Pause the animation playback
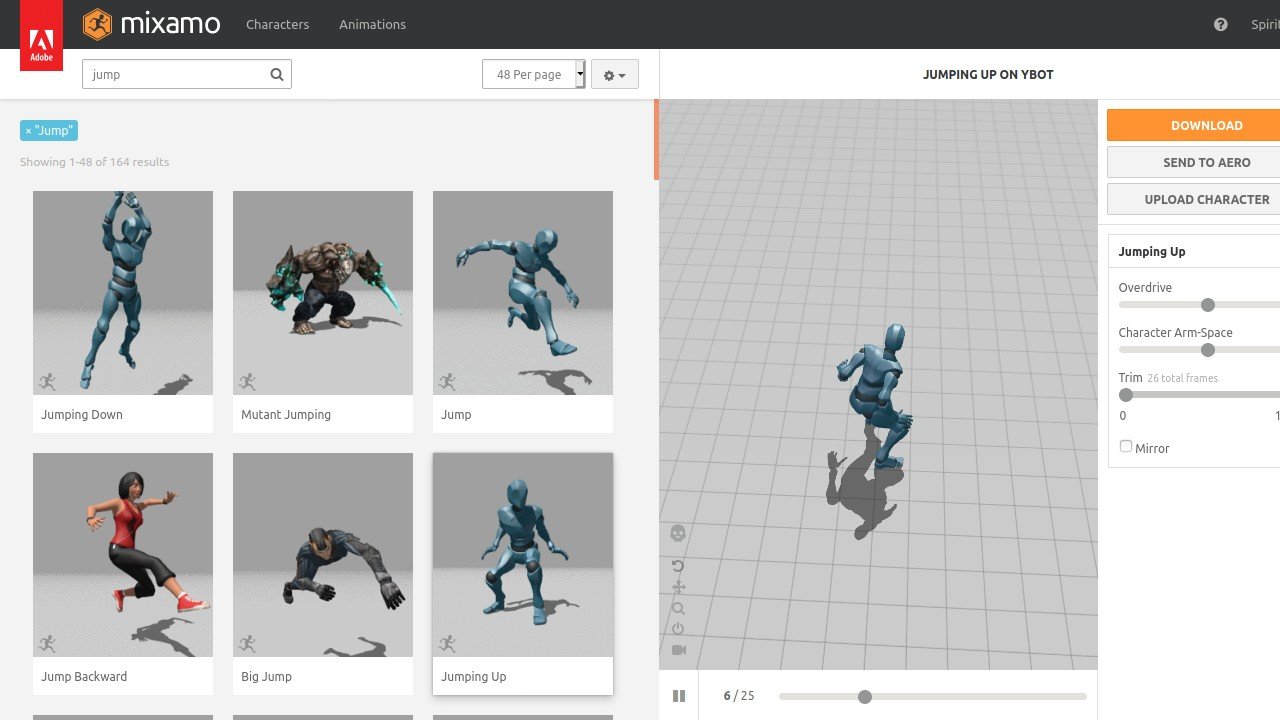This screenshot has height=720, width=1280. coord(679,696)
